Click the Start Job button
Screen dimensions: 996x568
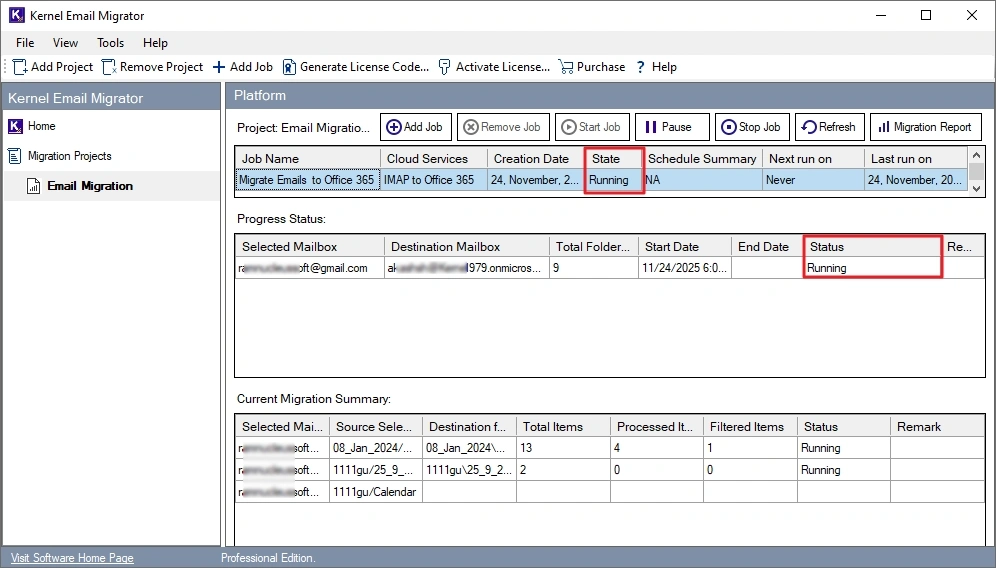(x=592, y=127)
